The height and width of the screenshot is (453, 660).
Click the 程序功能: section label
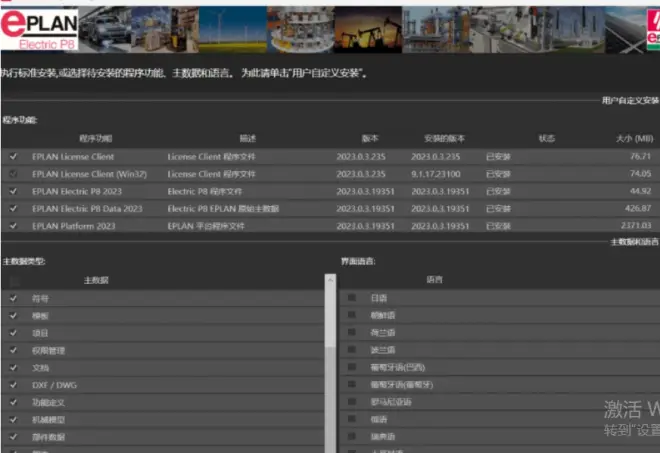click(20, 120)
